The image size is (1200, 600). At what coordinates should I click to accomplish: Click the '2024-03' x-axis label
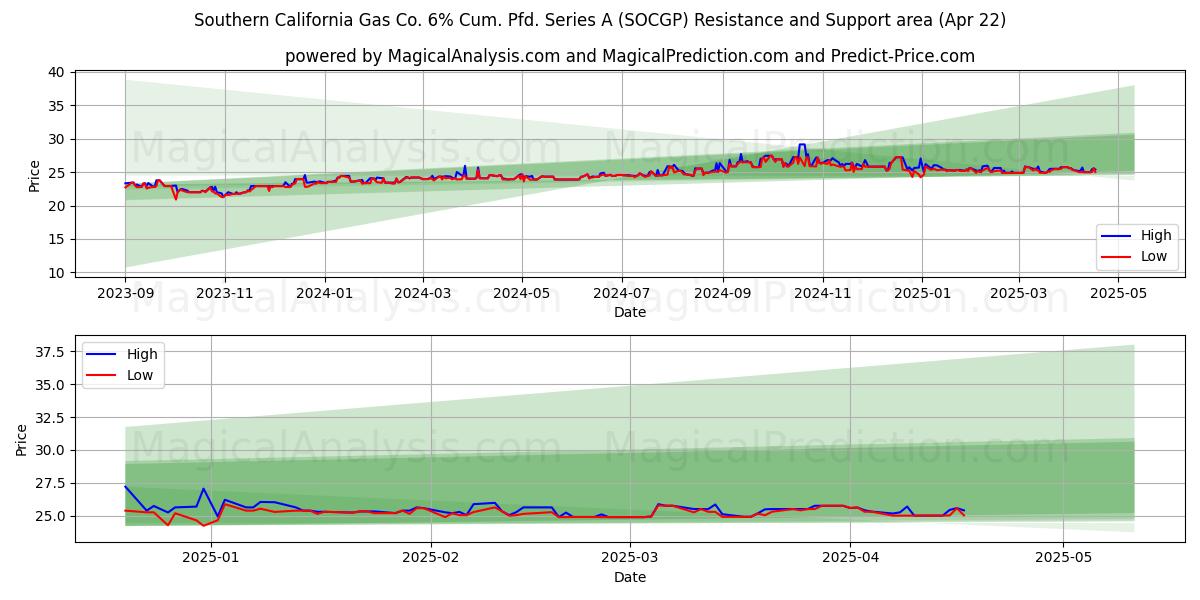[x=422, y=294]
